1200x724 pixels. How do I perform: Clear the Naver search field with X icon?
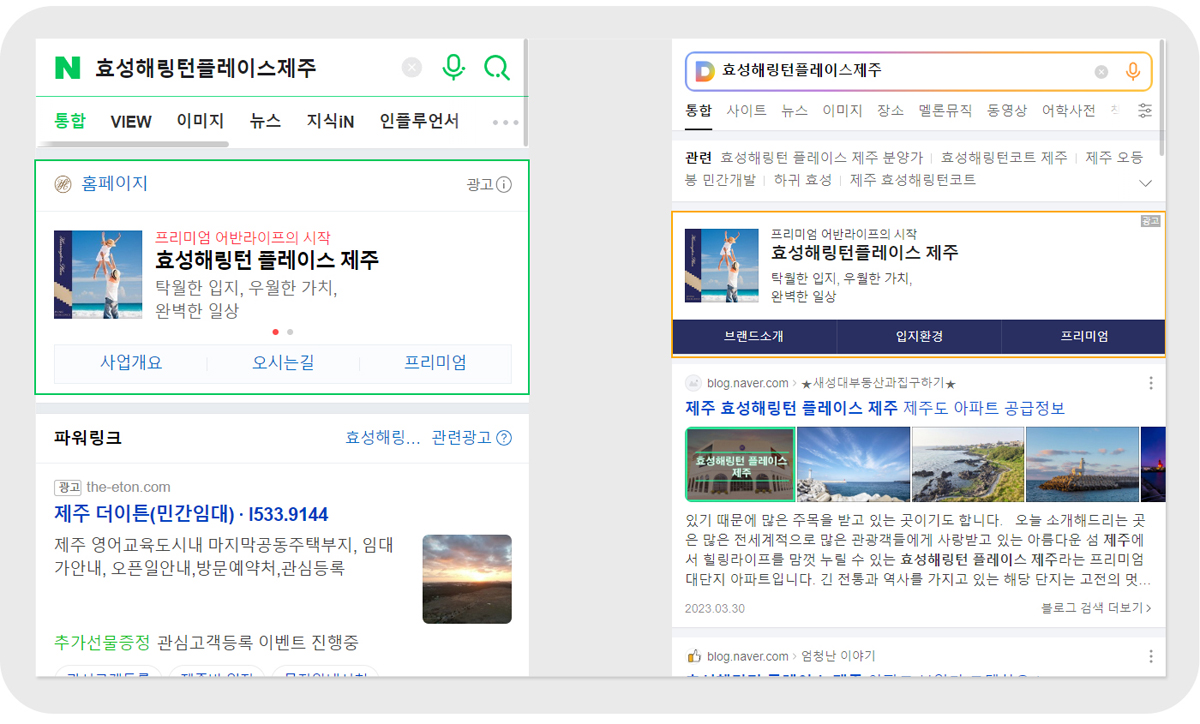(412, 68)
